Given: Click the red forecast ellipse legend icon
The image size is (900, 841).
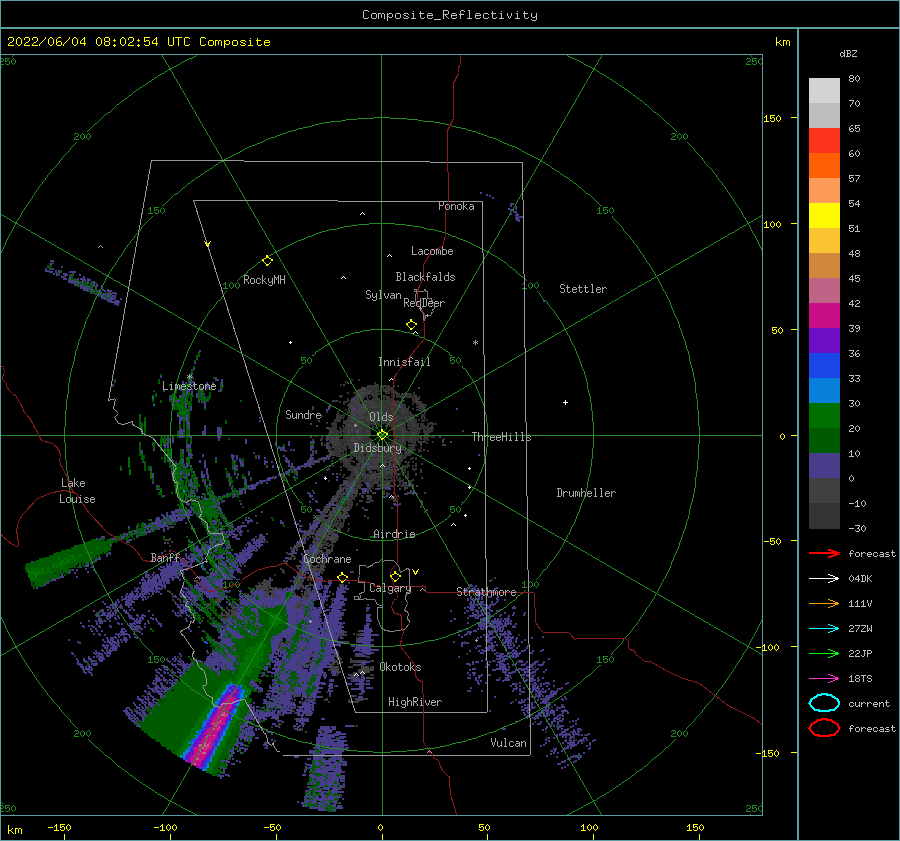Looking at the screenshot, I should coord(824,728).
